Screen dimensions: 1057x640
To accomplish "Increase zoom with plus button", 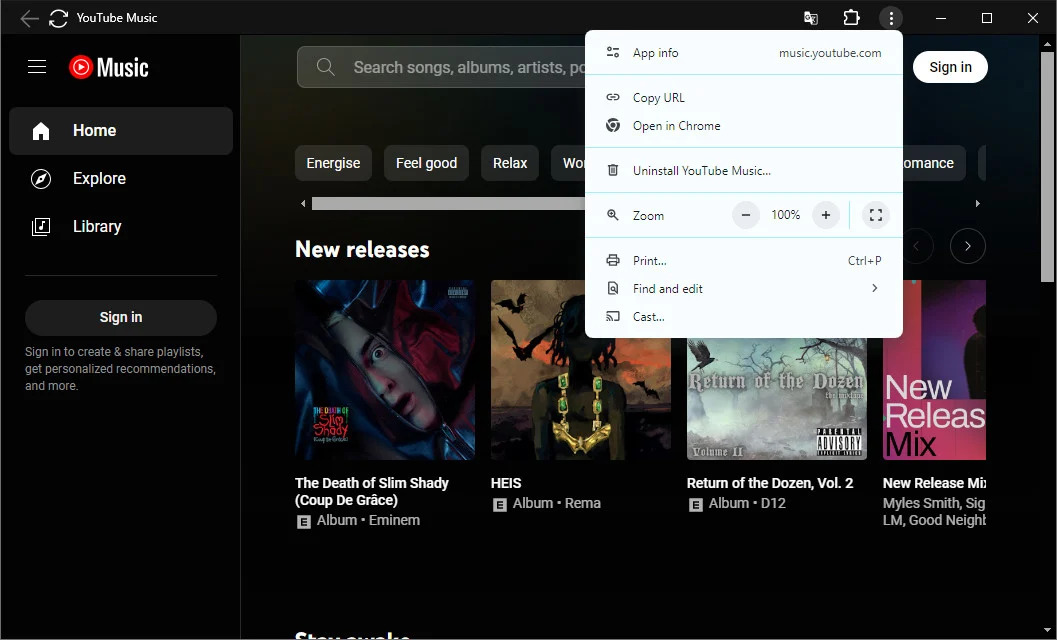I will (825, 215).
